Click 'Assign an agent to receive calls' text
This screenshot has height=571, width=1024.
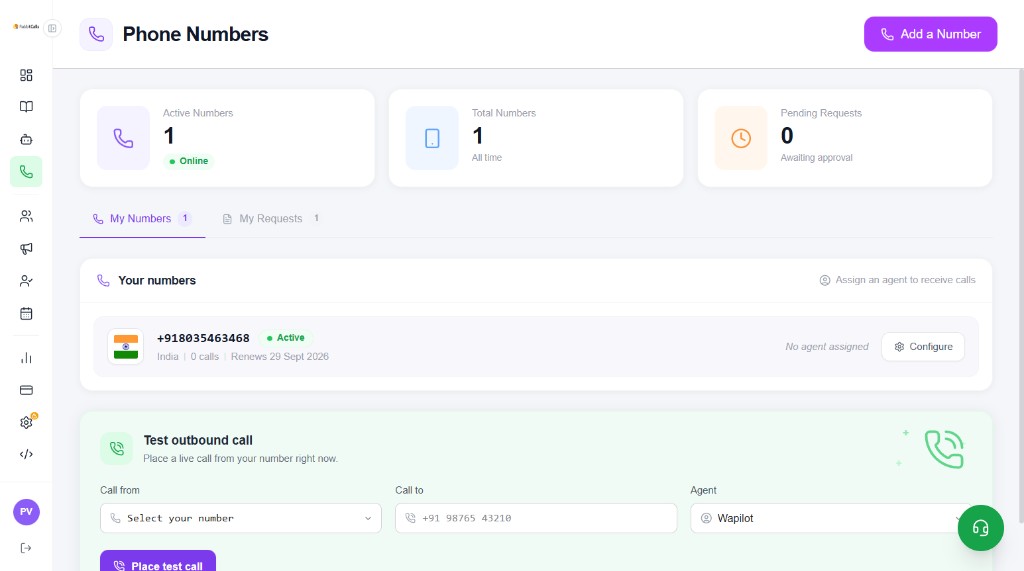pos(905,280)
